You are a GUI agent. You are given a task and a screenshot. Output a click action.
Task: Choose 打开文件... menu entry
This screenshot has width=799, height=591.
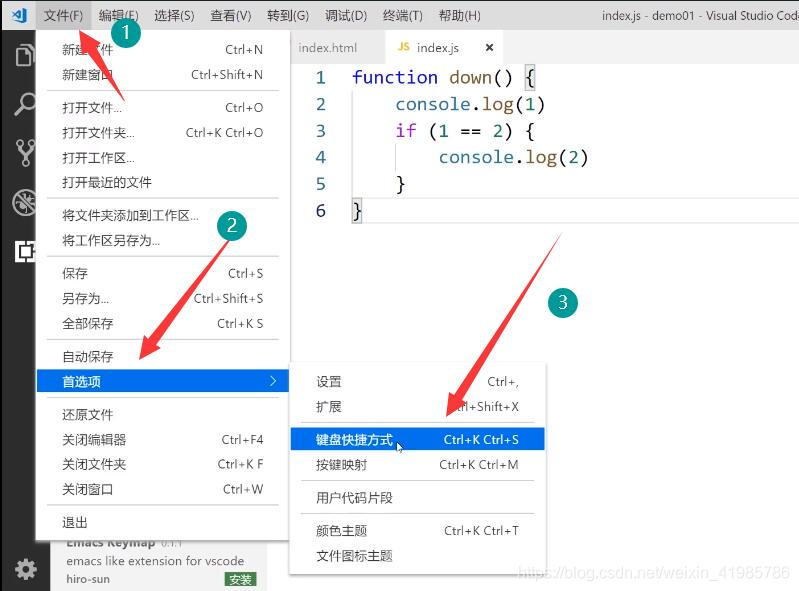[x=163, y=108]
